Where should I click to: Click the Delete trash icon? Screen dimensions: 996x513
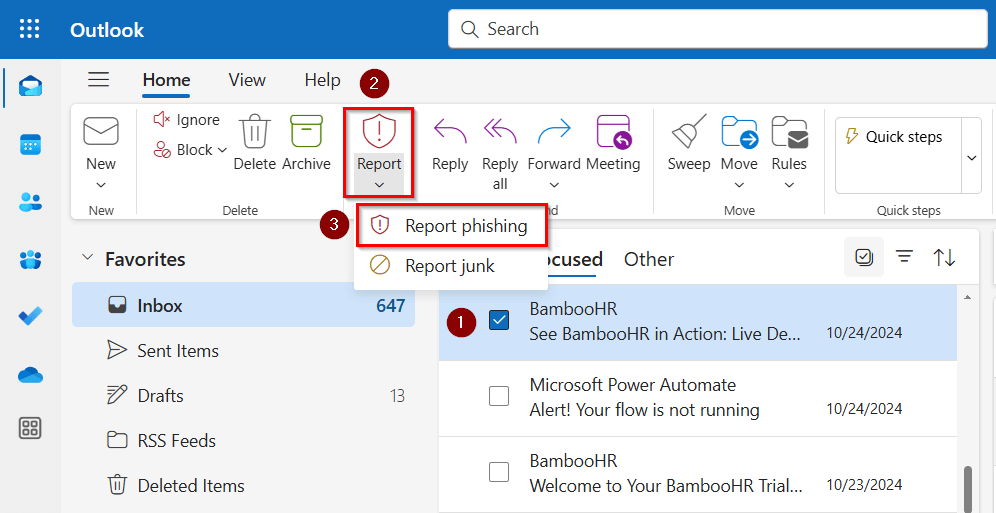[255, 133]
